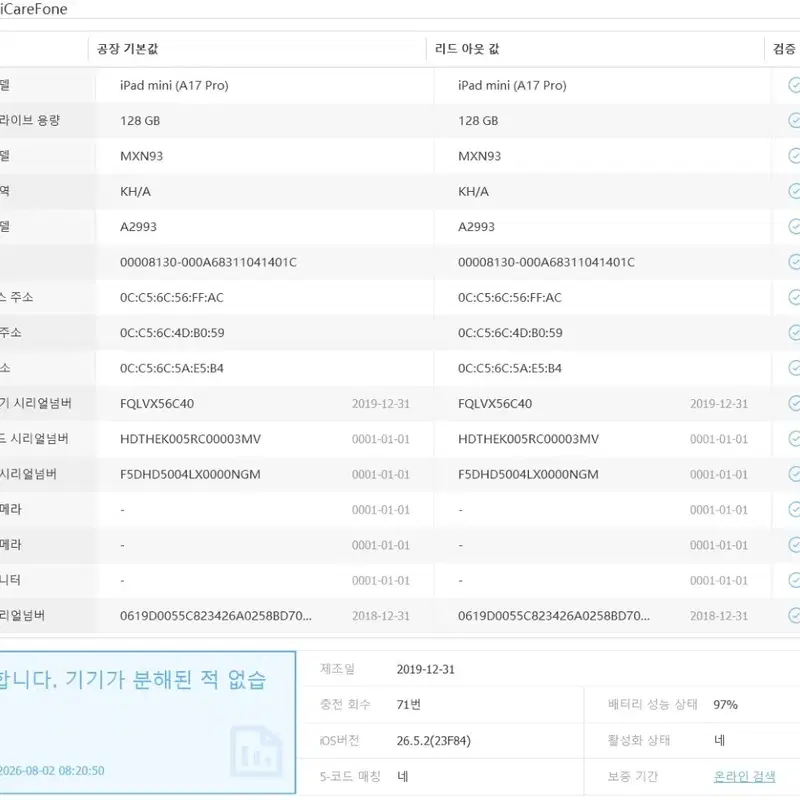The width and height of the screenshot is (800, 800).
Task: Click the 배터리 성능 상태 label
Action: (x=653, y=705)
